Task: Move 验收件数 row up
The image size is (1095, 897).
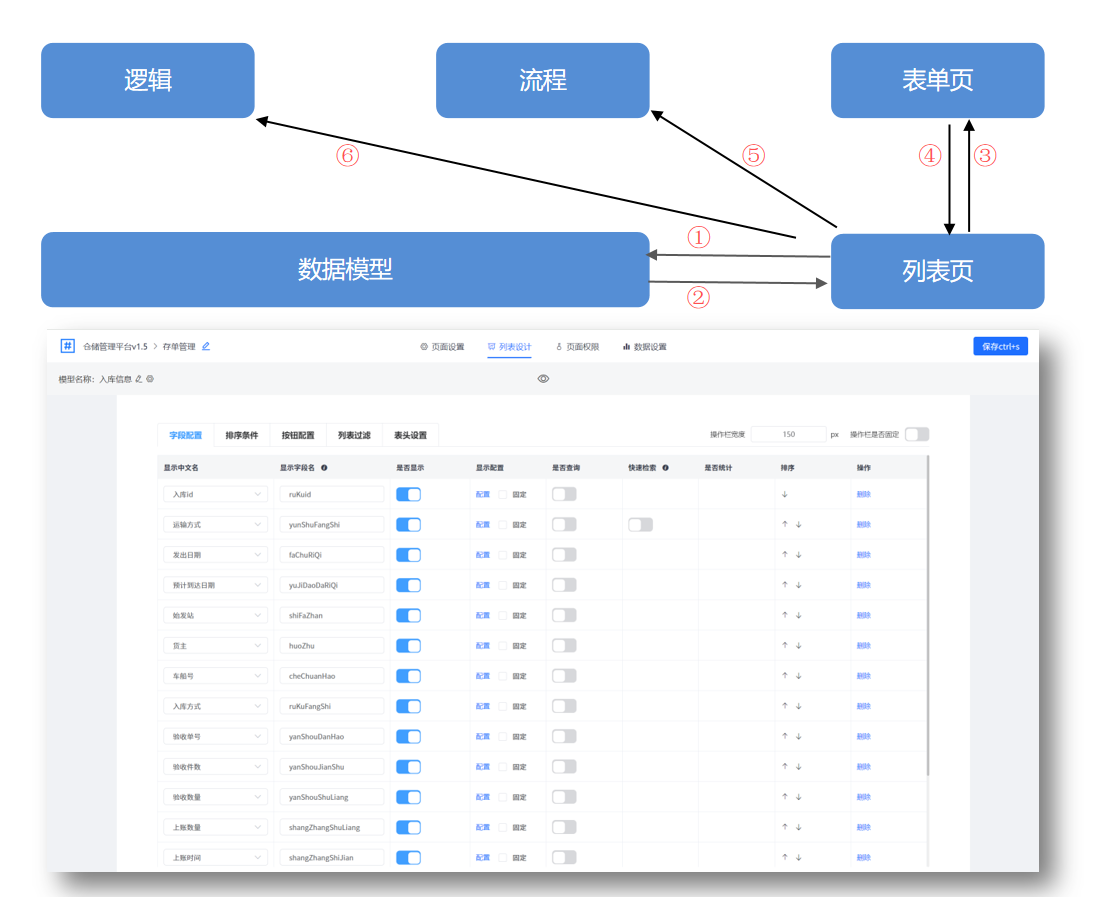Action: [785, 766]
